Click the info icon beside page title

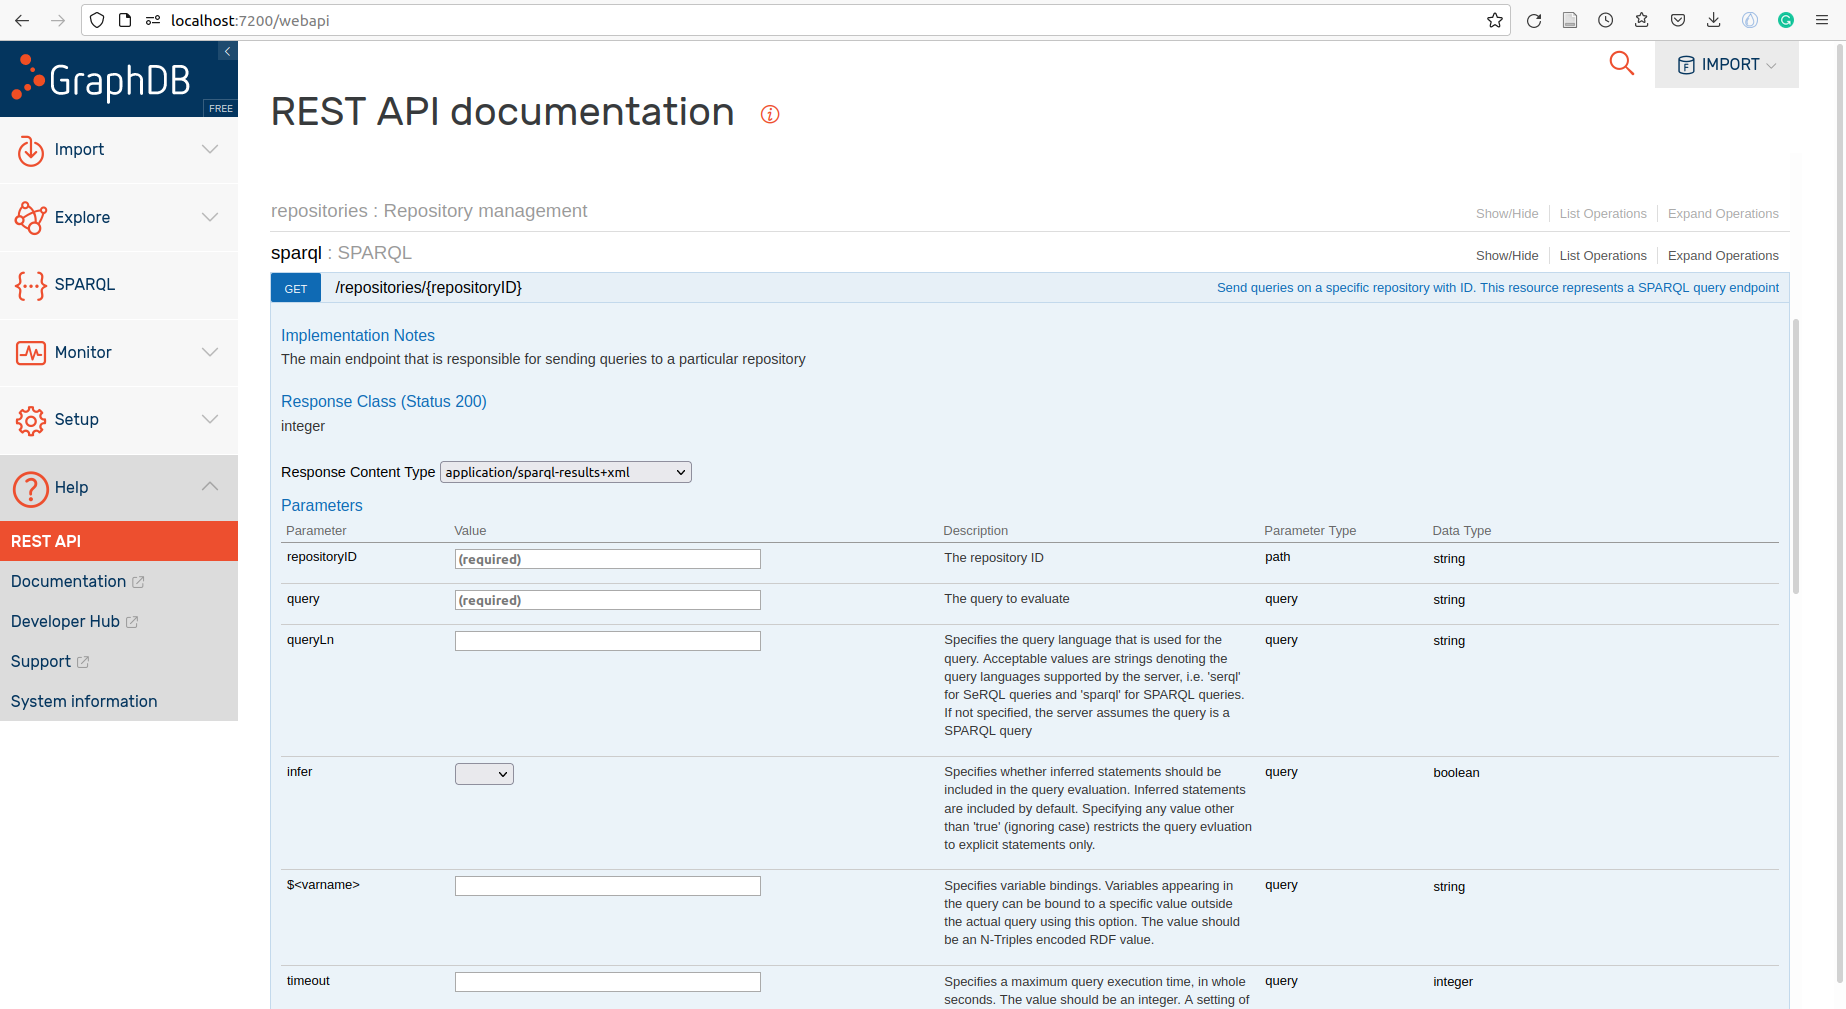[769, 114]
